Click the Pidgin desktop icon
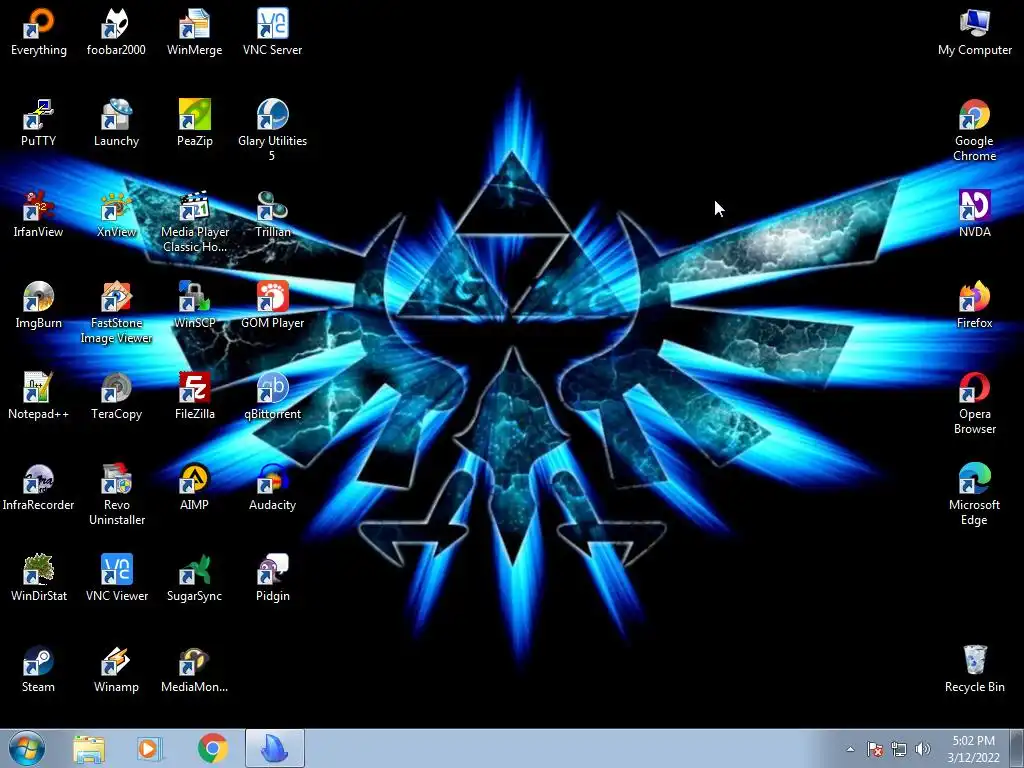 (272, 578)
